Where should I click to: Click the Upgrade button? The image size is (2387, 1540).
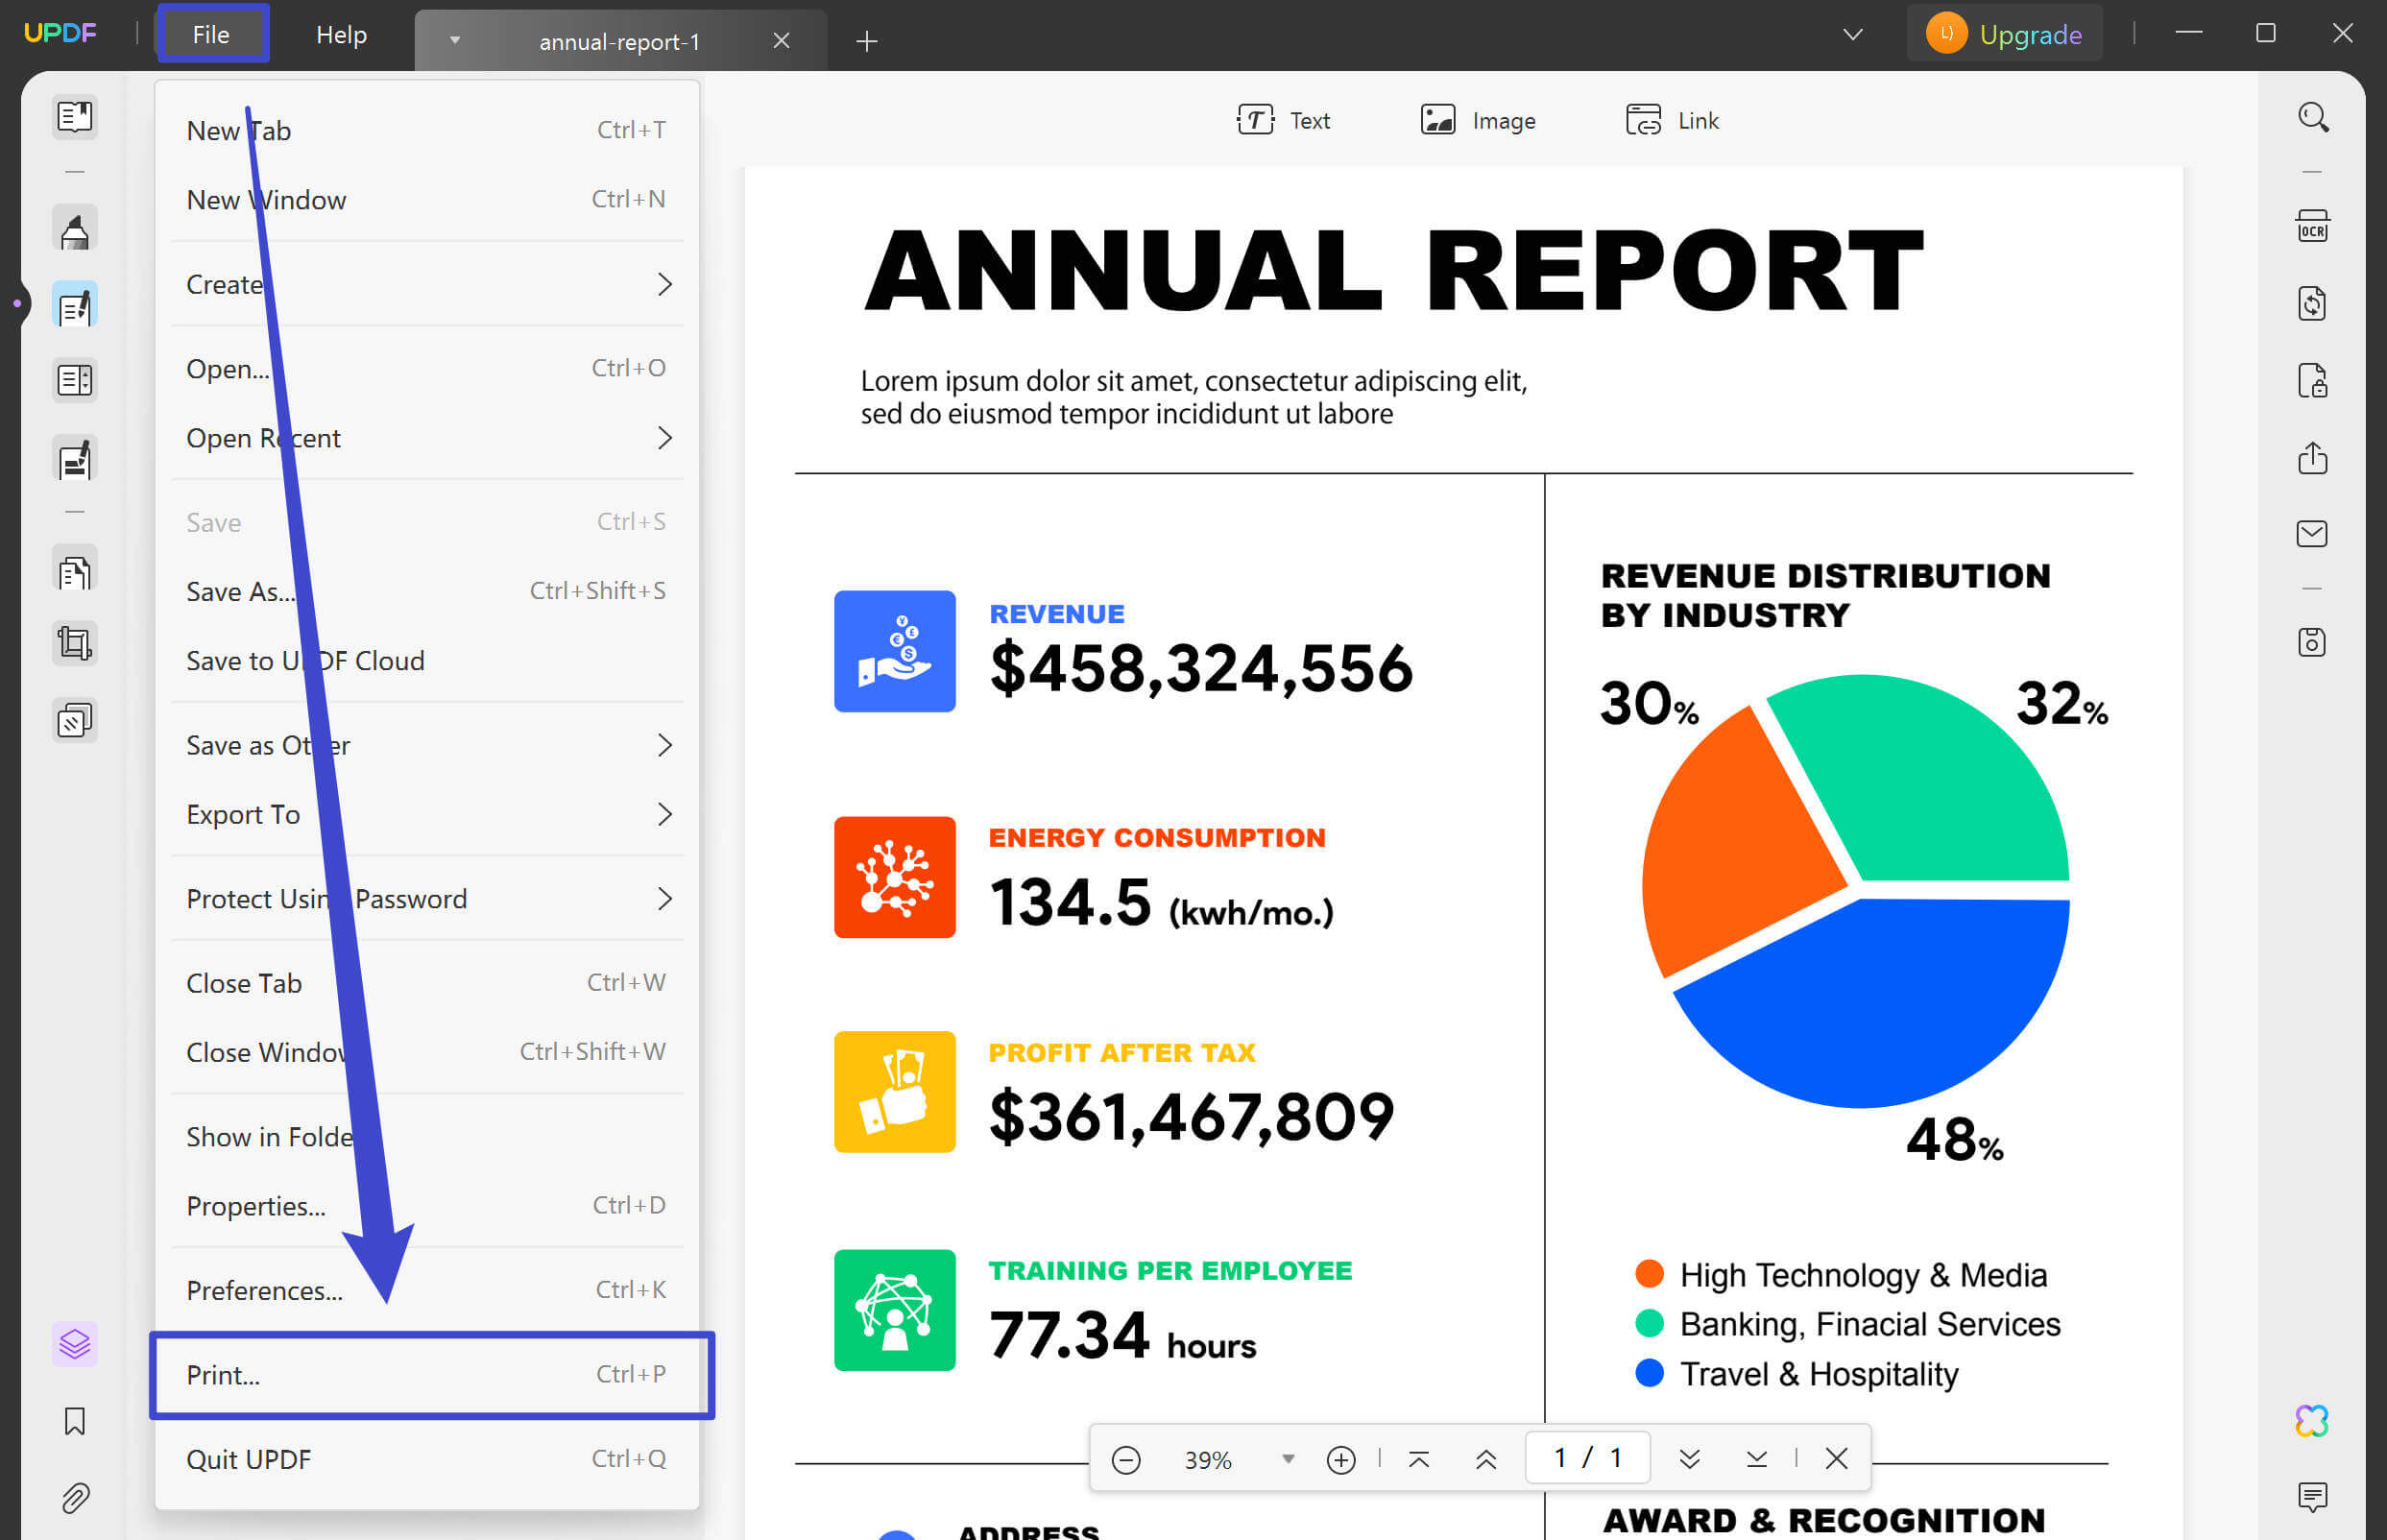pos(2003,33)
